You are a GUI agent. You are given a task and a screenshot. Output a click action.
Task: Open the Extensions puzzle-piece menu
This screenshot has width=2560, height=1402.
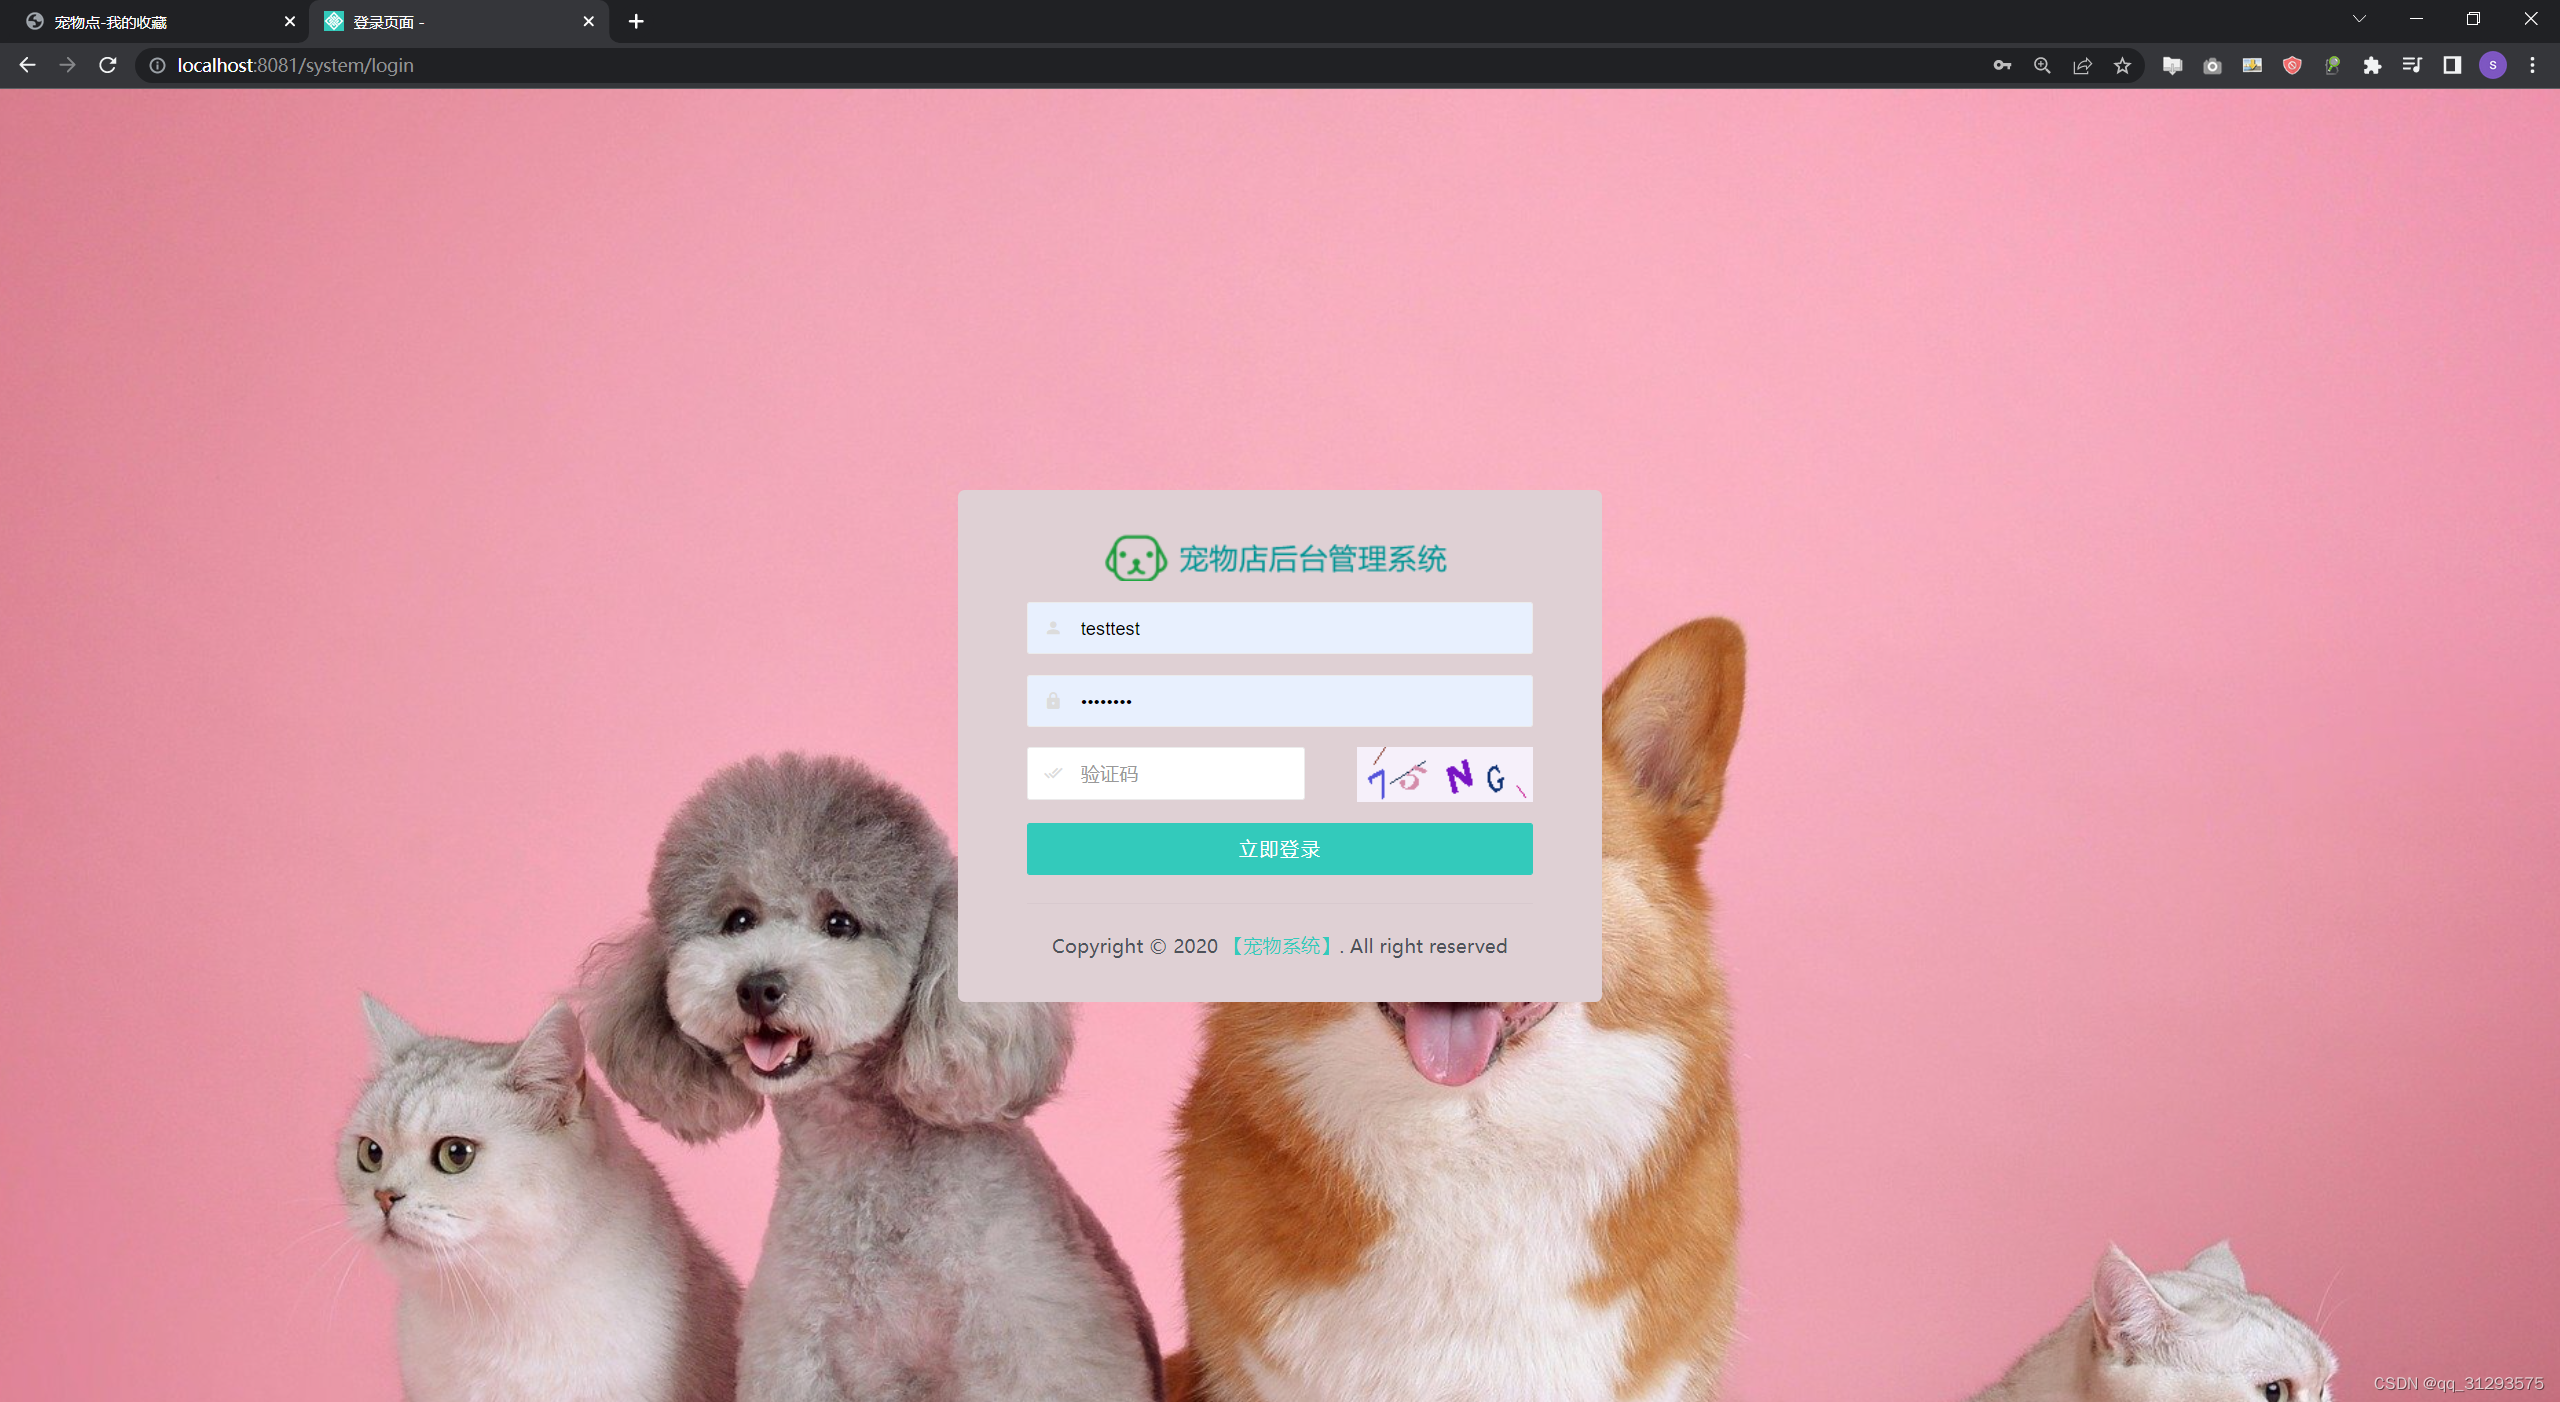(x=2372, y=65)
